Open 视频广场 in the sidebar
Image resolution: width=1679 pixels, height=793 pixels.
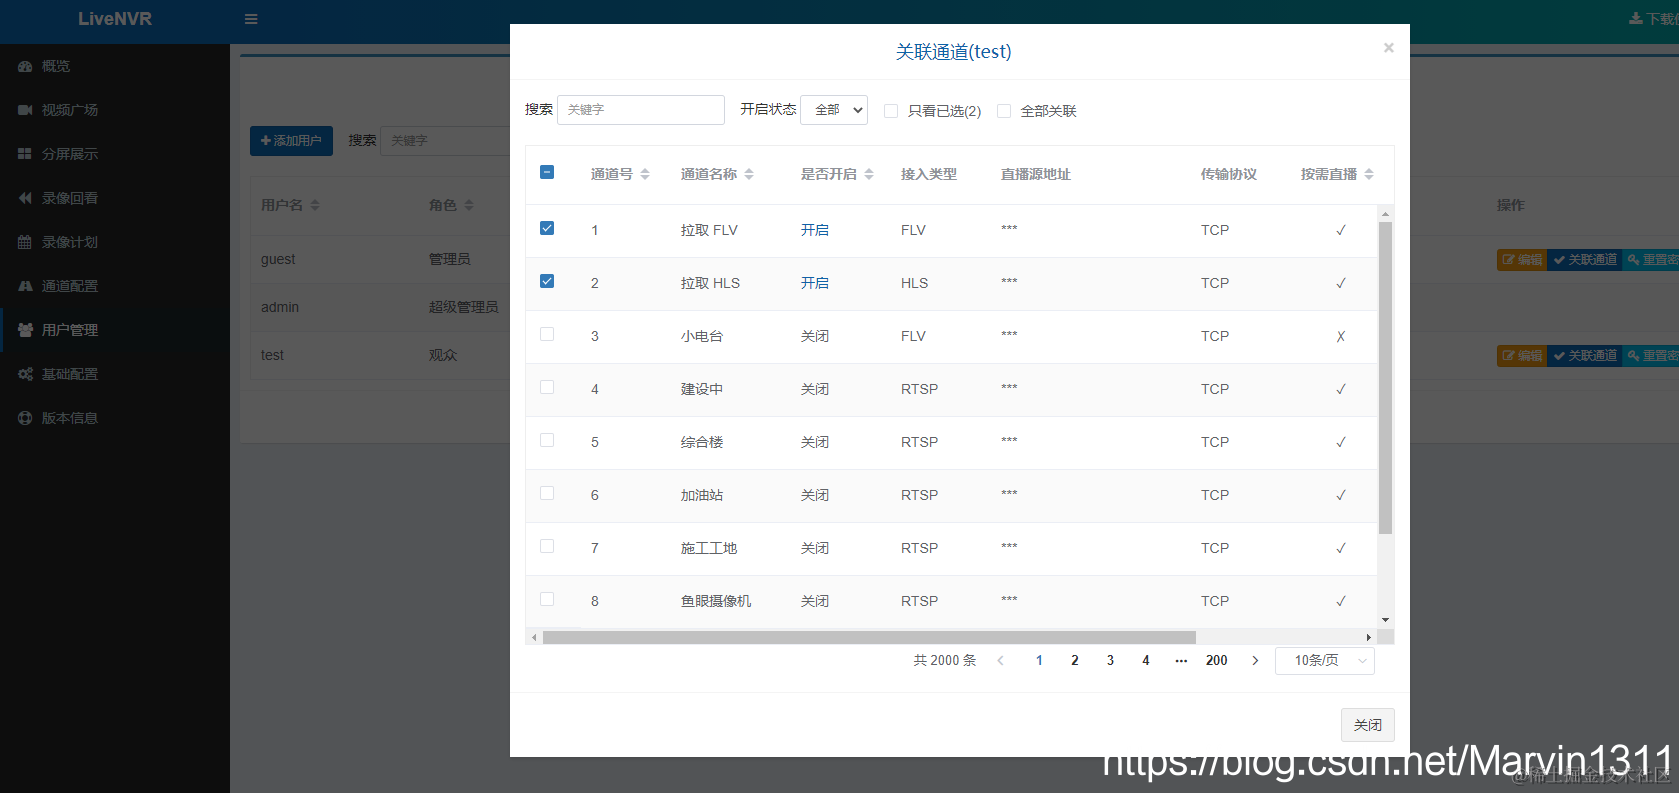(x=70, y=110)
